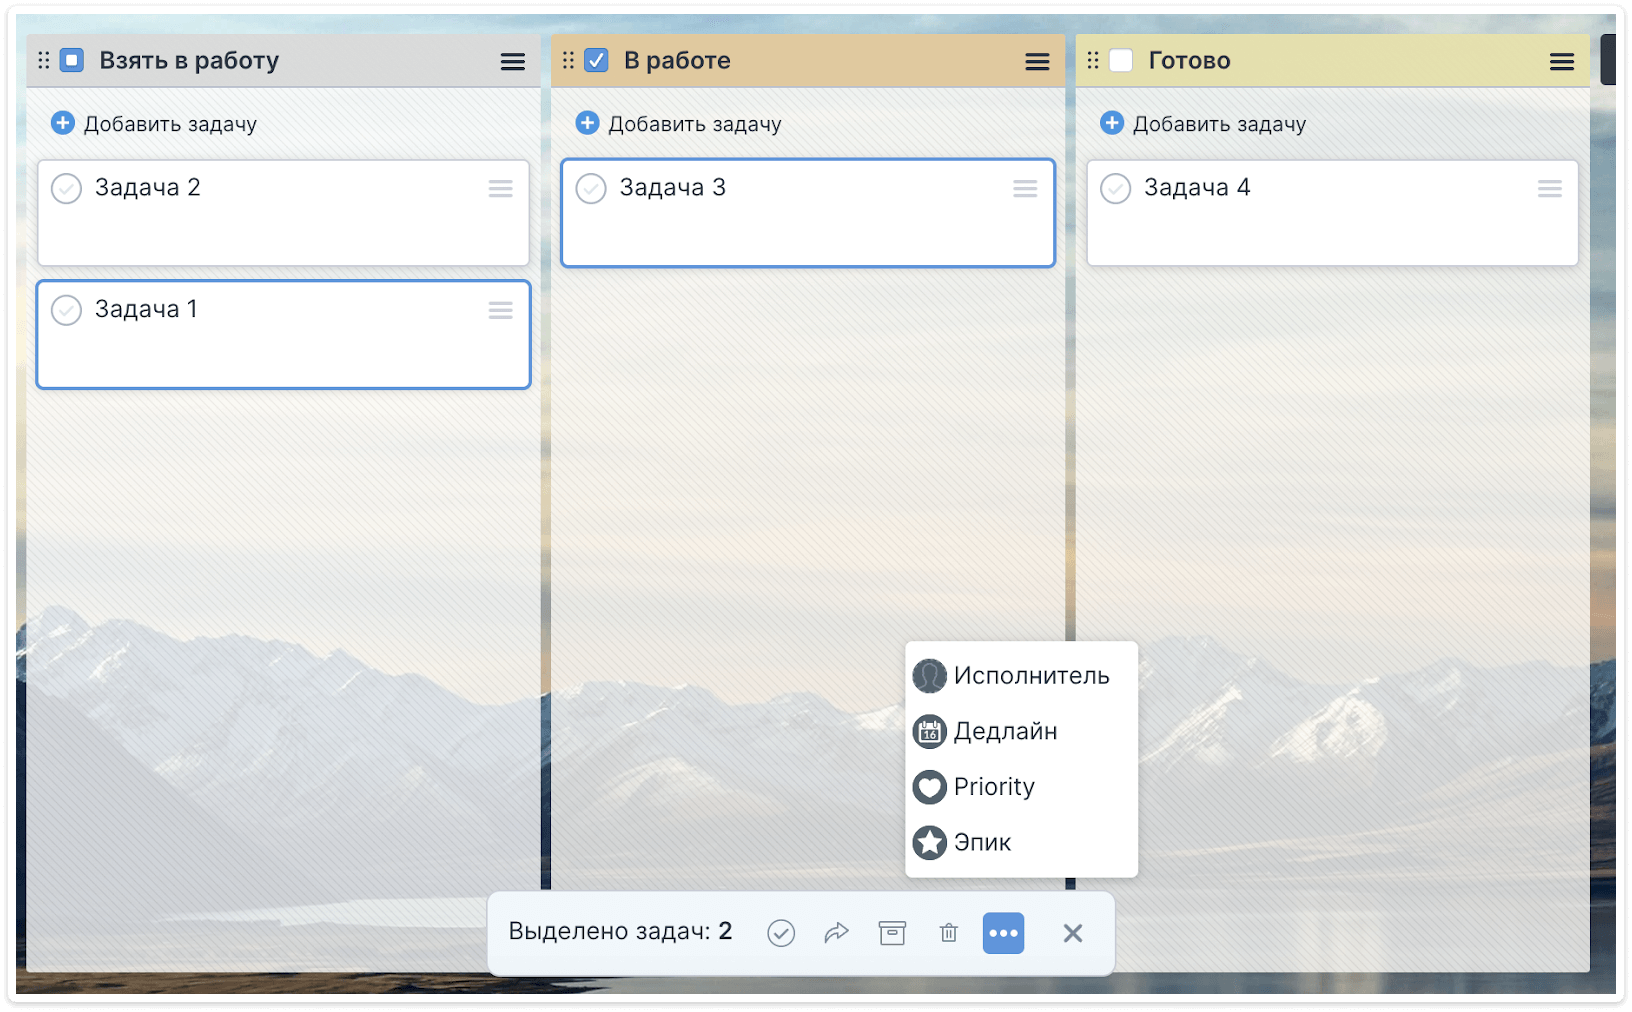This screenshot has height=1012, width=1632.
Task: Open the 'Взять в работу' column hamburger menu
Action: (512, 62)
